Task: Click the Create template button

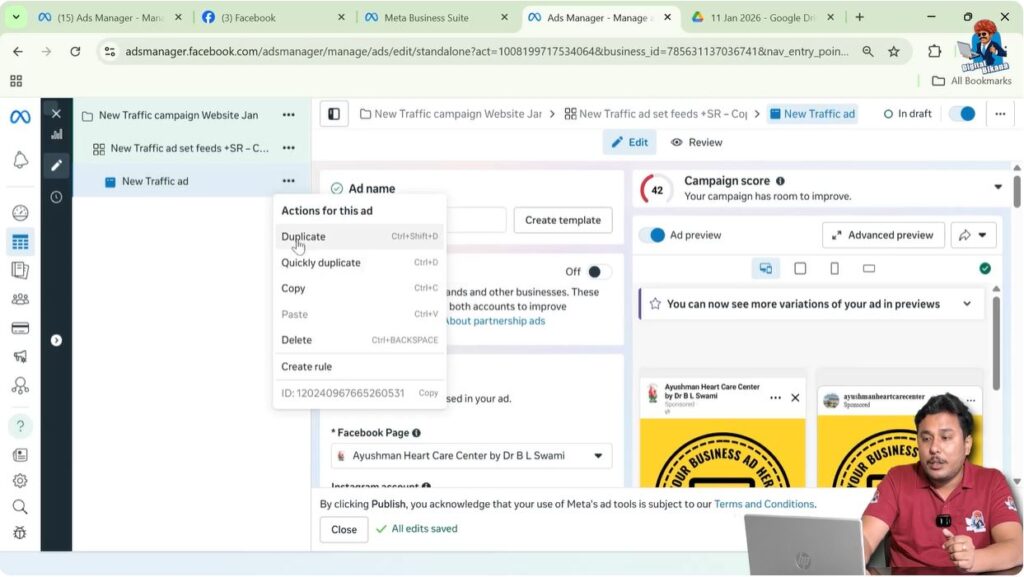Action: (563, 220)
